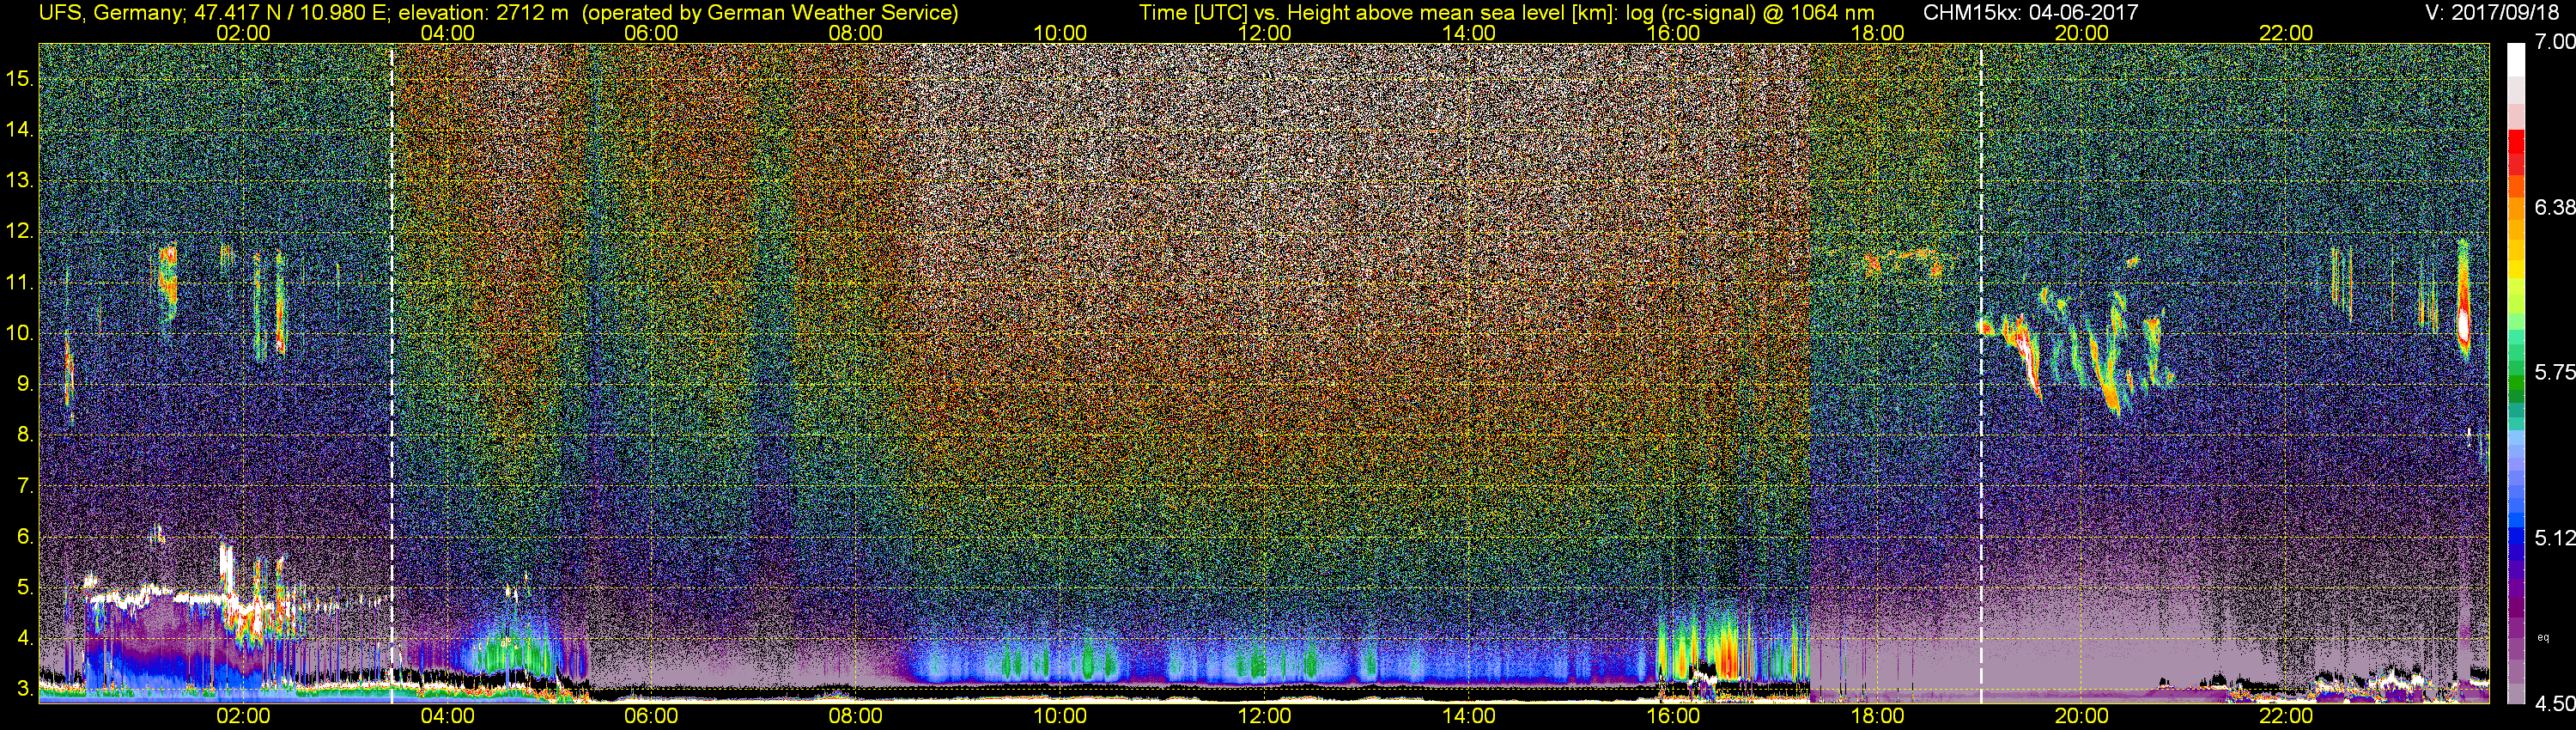The image size is (2576, 730).
Task: Click the "22:00" label on the bottom time axis
Action: click(2286, 716)
